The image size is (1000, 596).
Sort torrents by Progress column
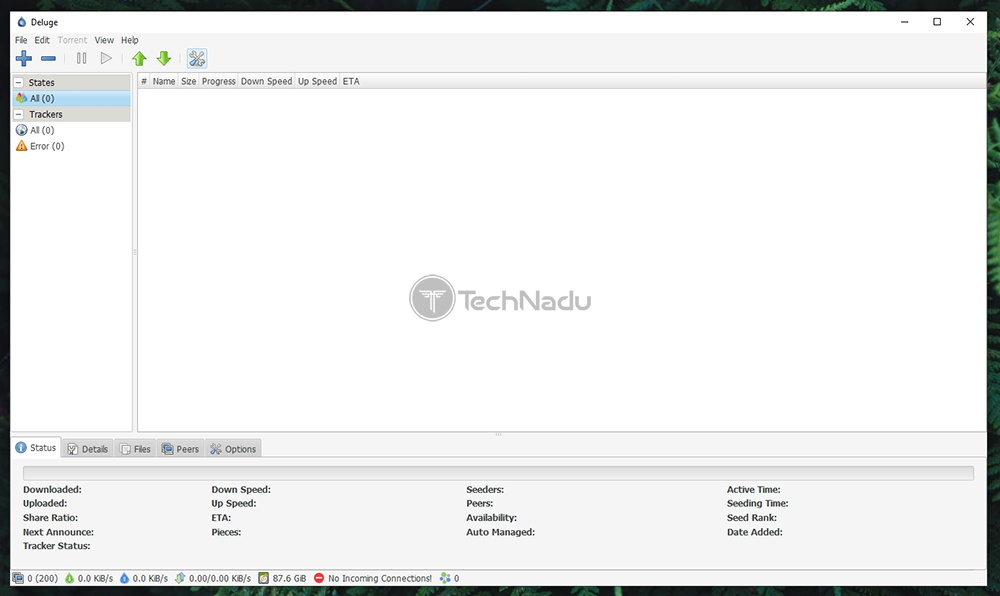(219, 82)
